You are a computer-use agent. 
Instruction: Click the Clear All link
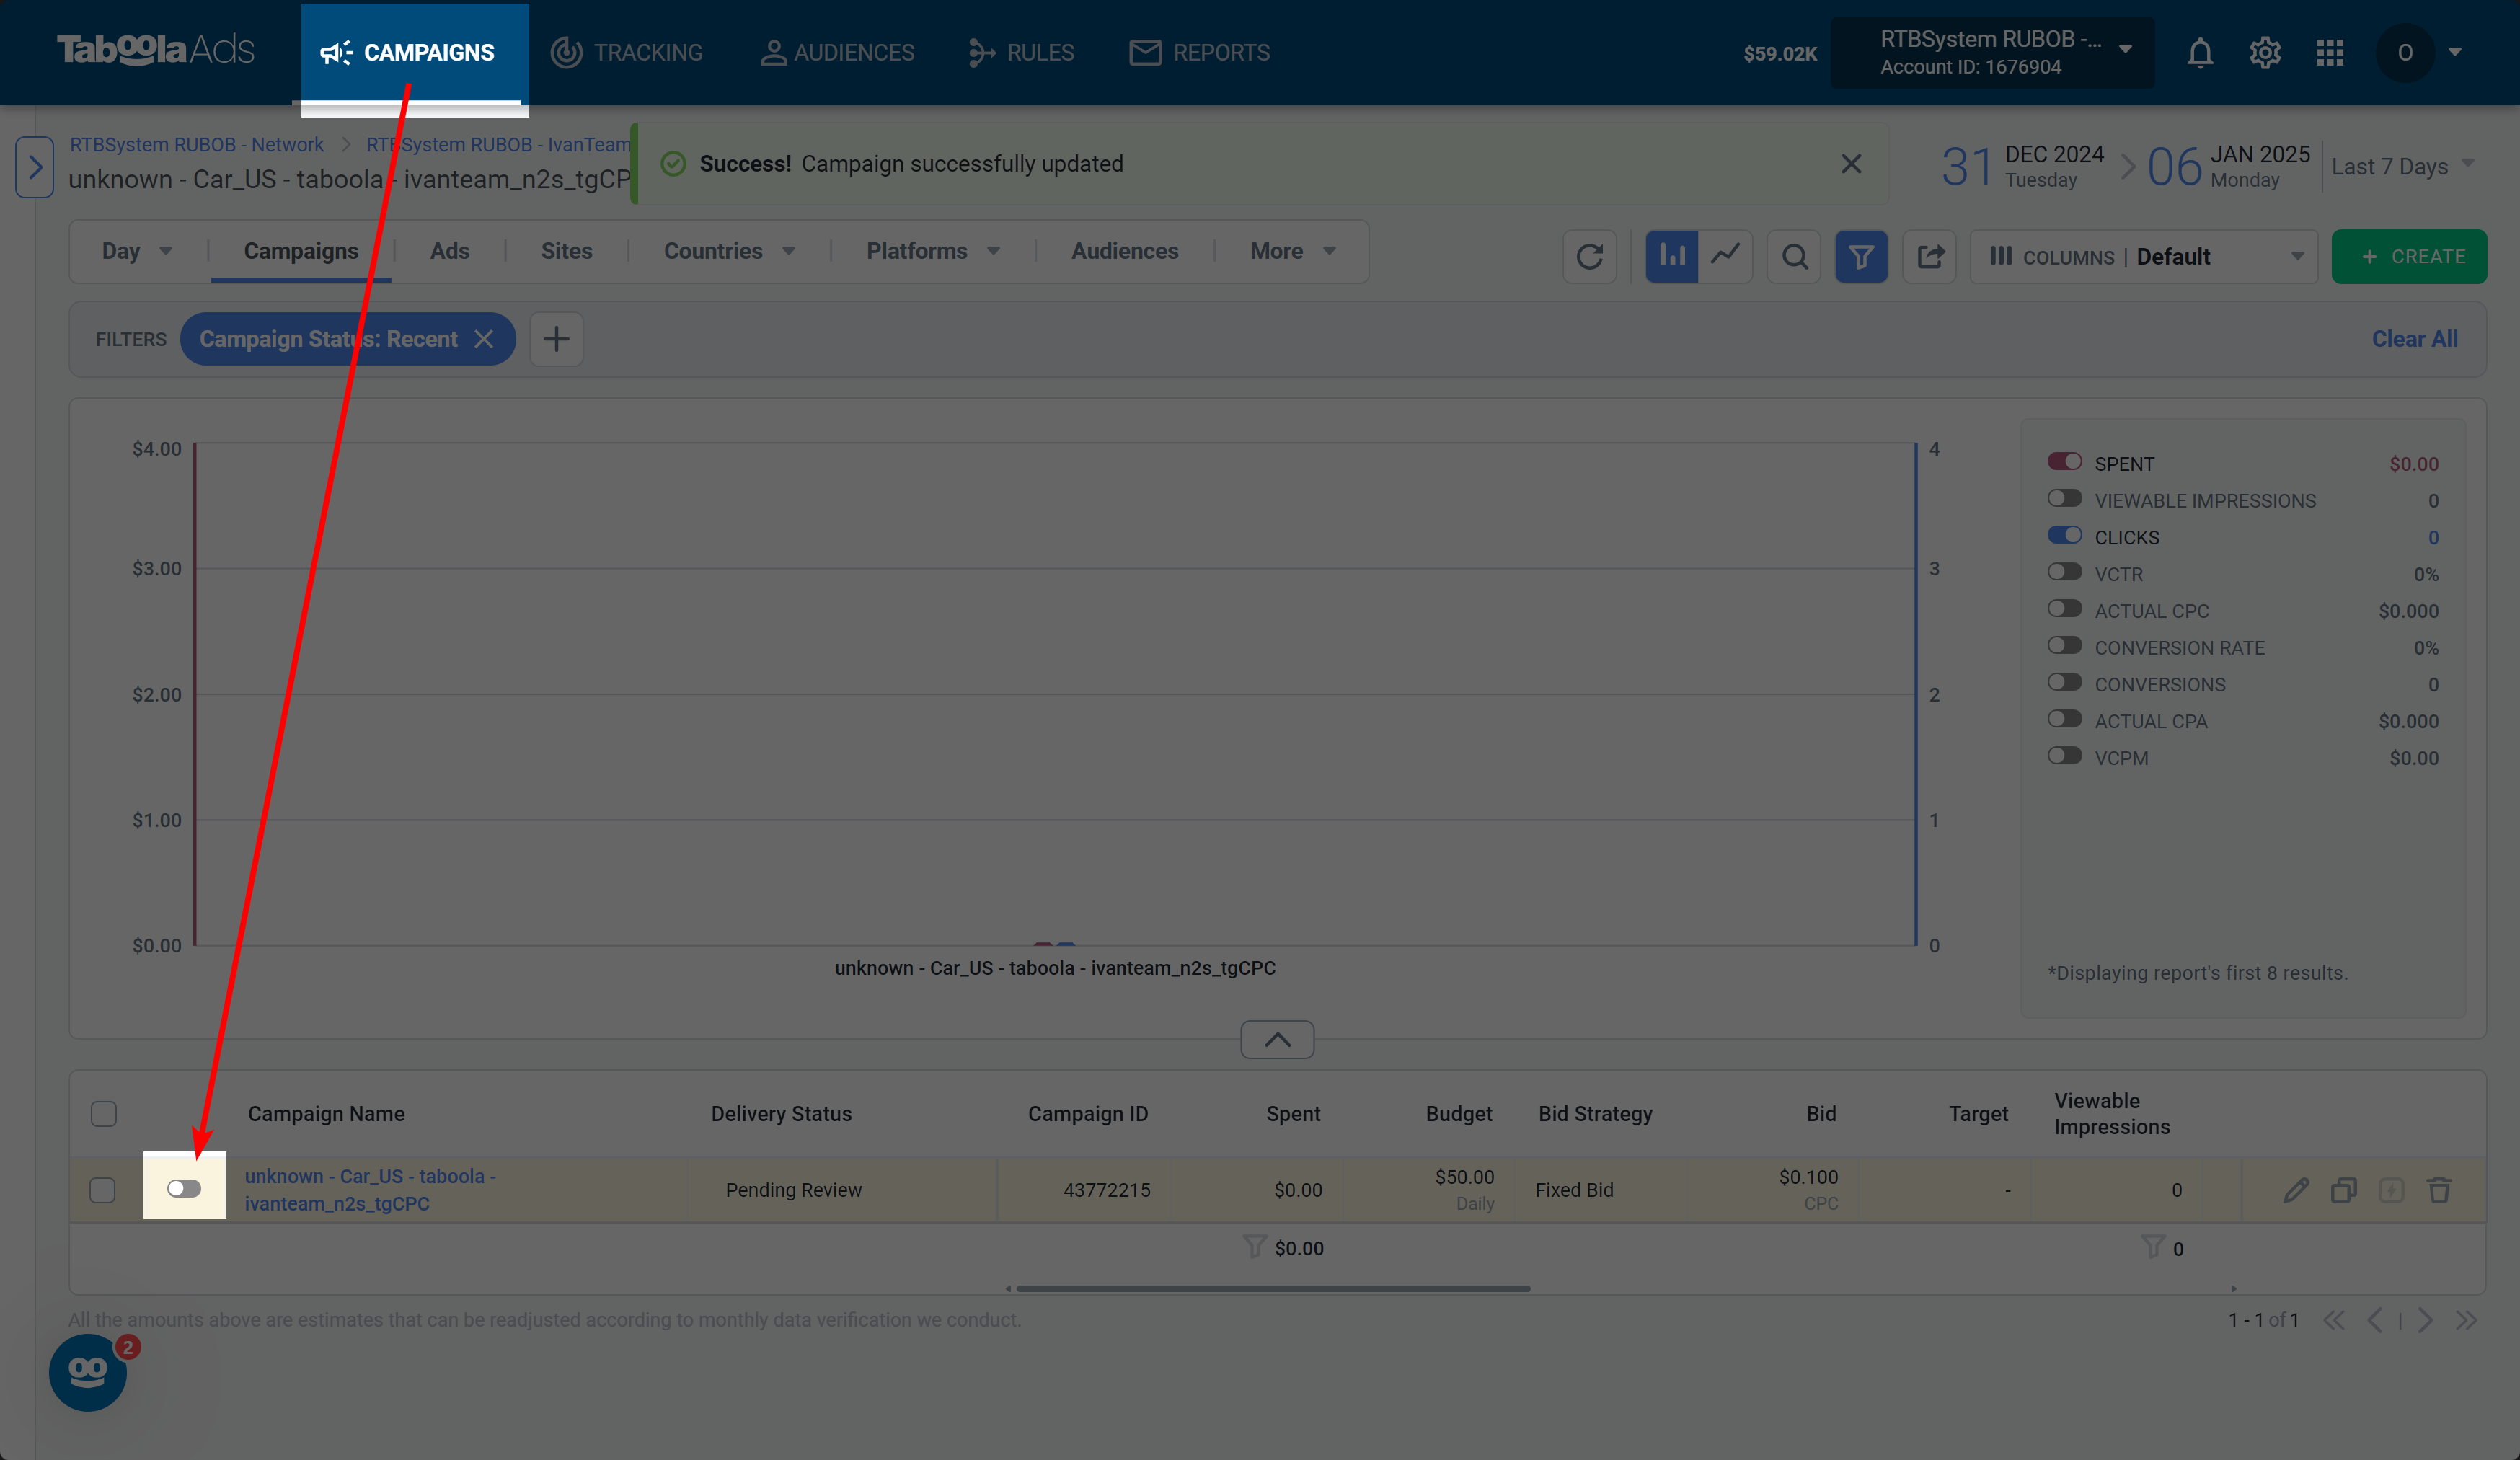tap(2414, 339)
